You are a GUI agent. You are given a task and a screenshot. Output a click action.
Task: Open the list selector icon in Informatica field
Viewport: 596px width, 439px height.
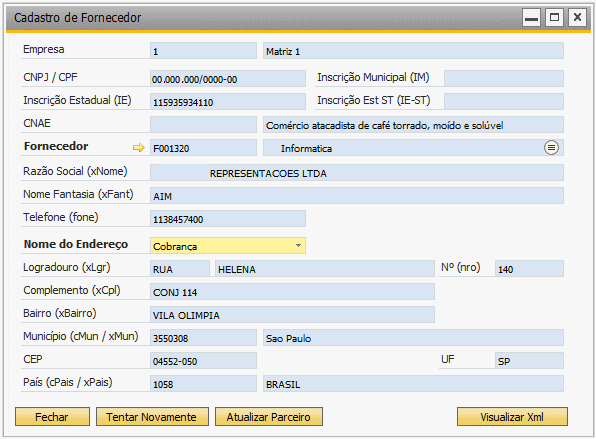pos(551,147)
